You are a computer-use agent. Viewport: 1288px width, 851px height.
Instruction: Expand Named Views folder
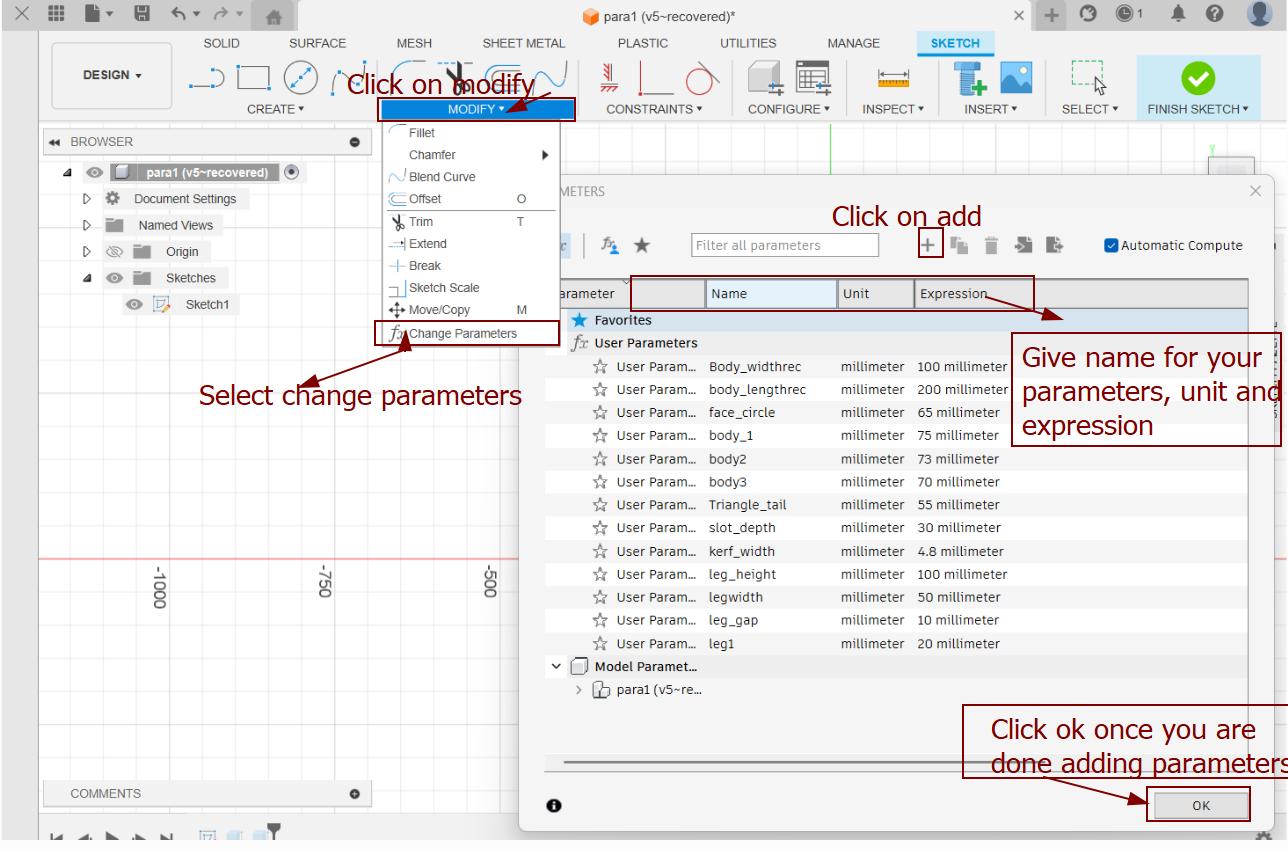click(x=87, y=225)
